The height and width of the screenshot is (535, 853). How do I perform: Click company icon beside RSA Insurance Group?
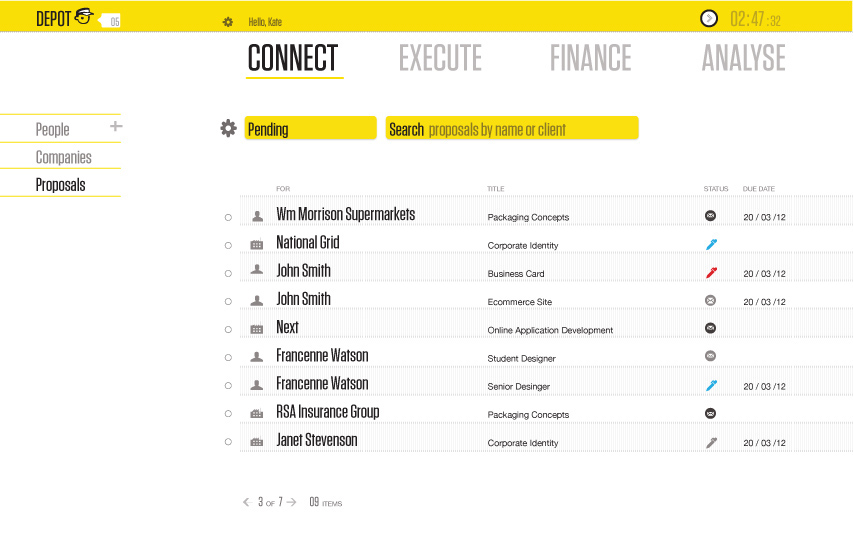coord(257,414)
